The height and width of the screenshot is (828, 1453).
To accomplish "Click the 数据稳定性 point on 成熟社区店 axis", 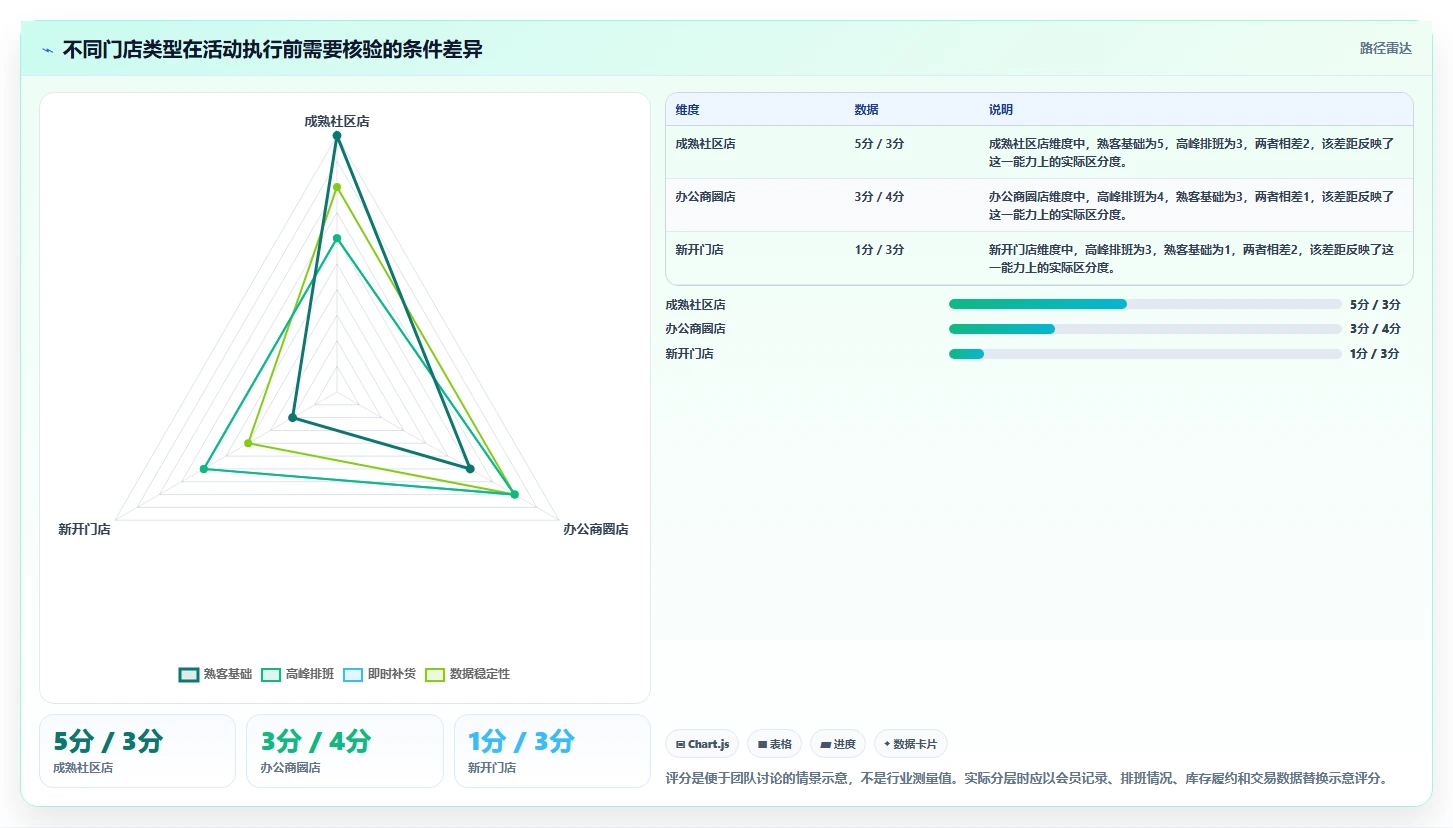I will [337, 187].
